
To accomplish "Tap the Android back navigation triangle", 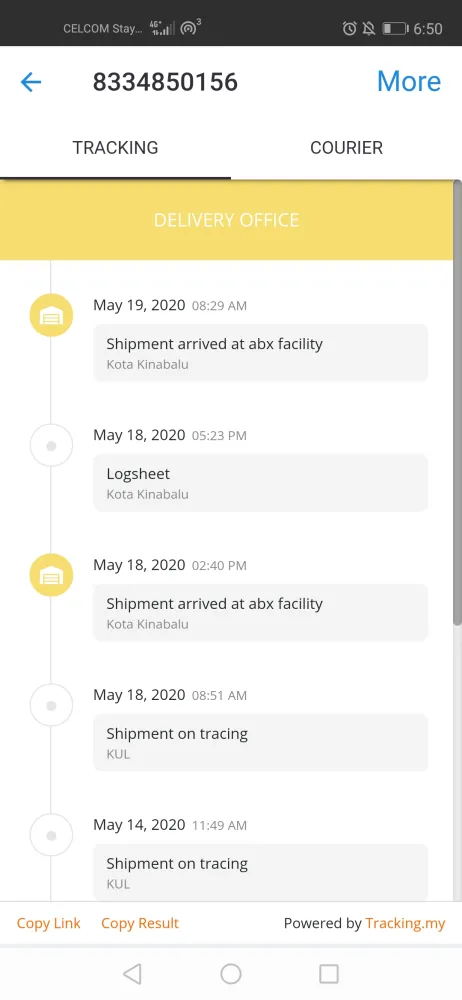I will [x=132, y=973].
